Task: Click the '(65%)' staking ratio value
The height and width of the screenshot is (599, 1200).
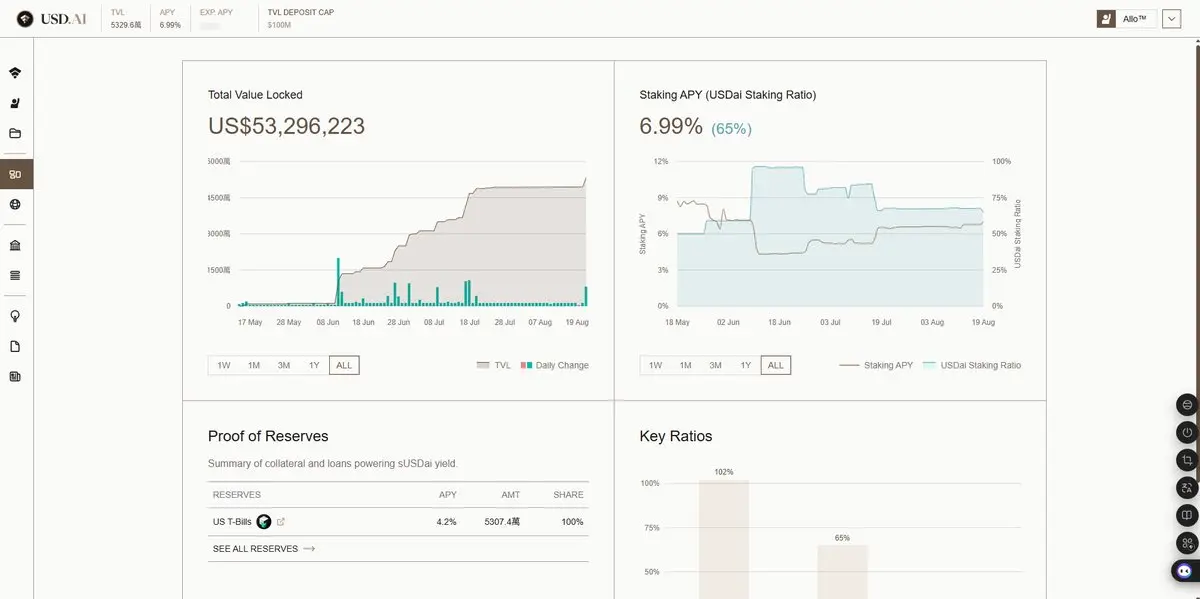Action: (731, 129)
